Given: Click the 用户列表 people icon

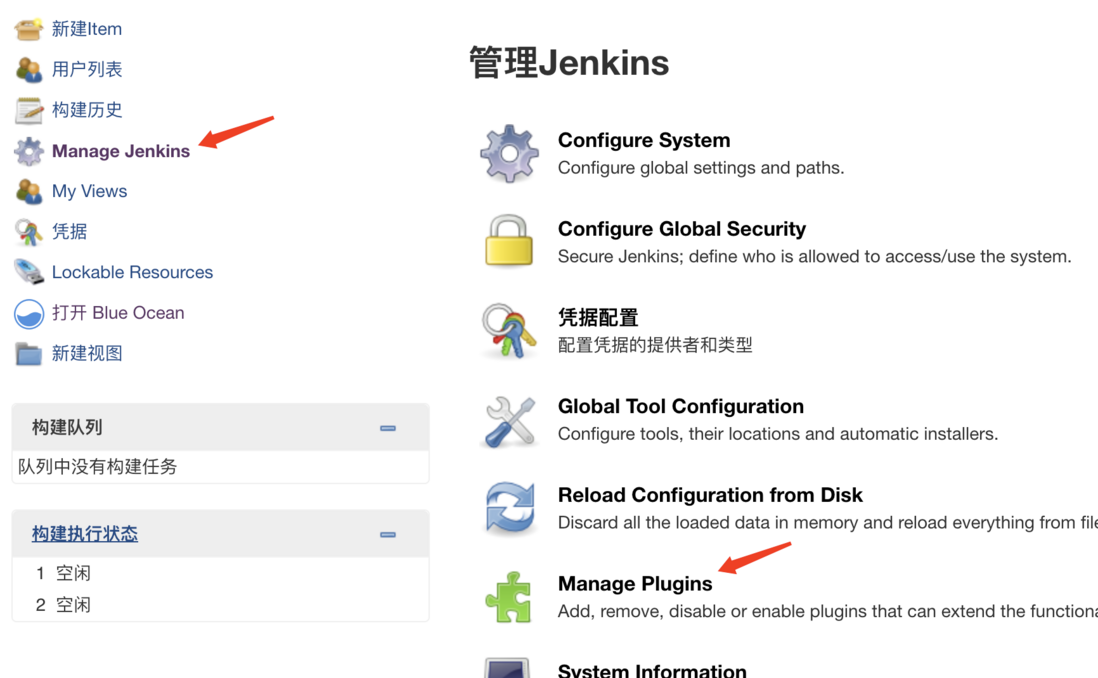Looking at the screenshot, I should (x=29, y=69).
